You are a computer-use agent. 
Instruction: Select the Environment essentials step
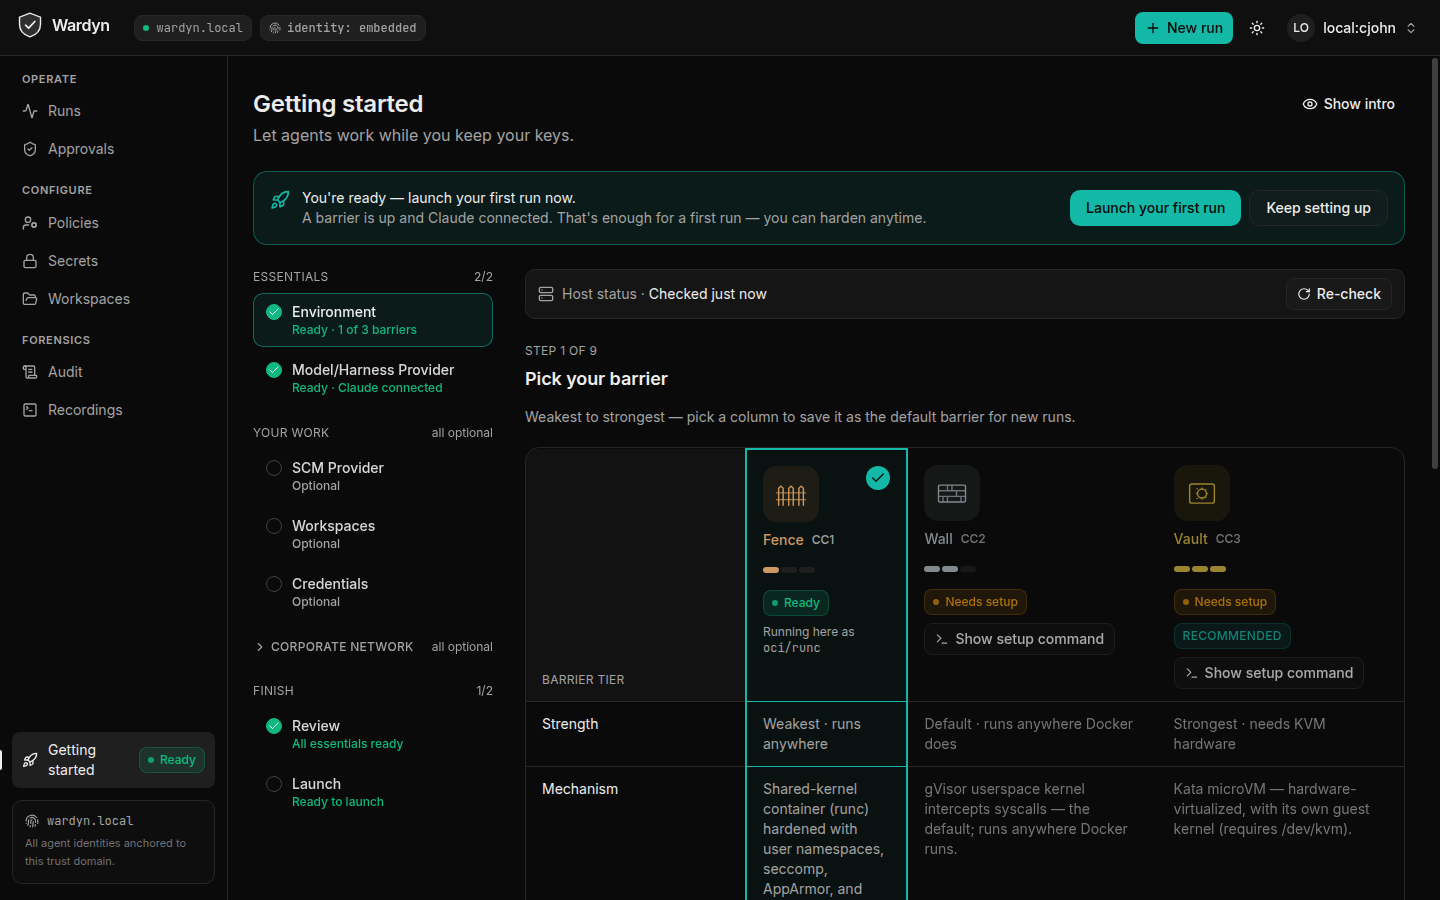pyautogui.click(x=373, y=320)
